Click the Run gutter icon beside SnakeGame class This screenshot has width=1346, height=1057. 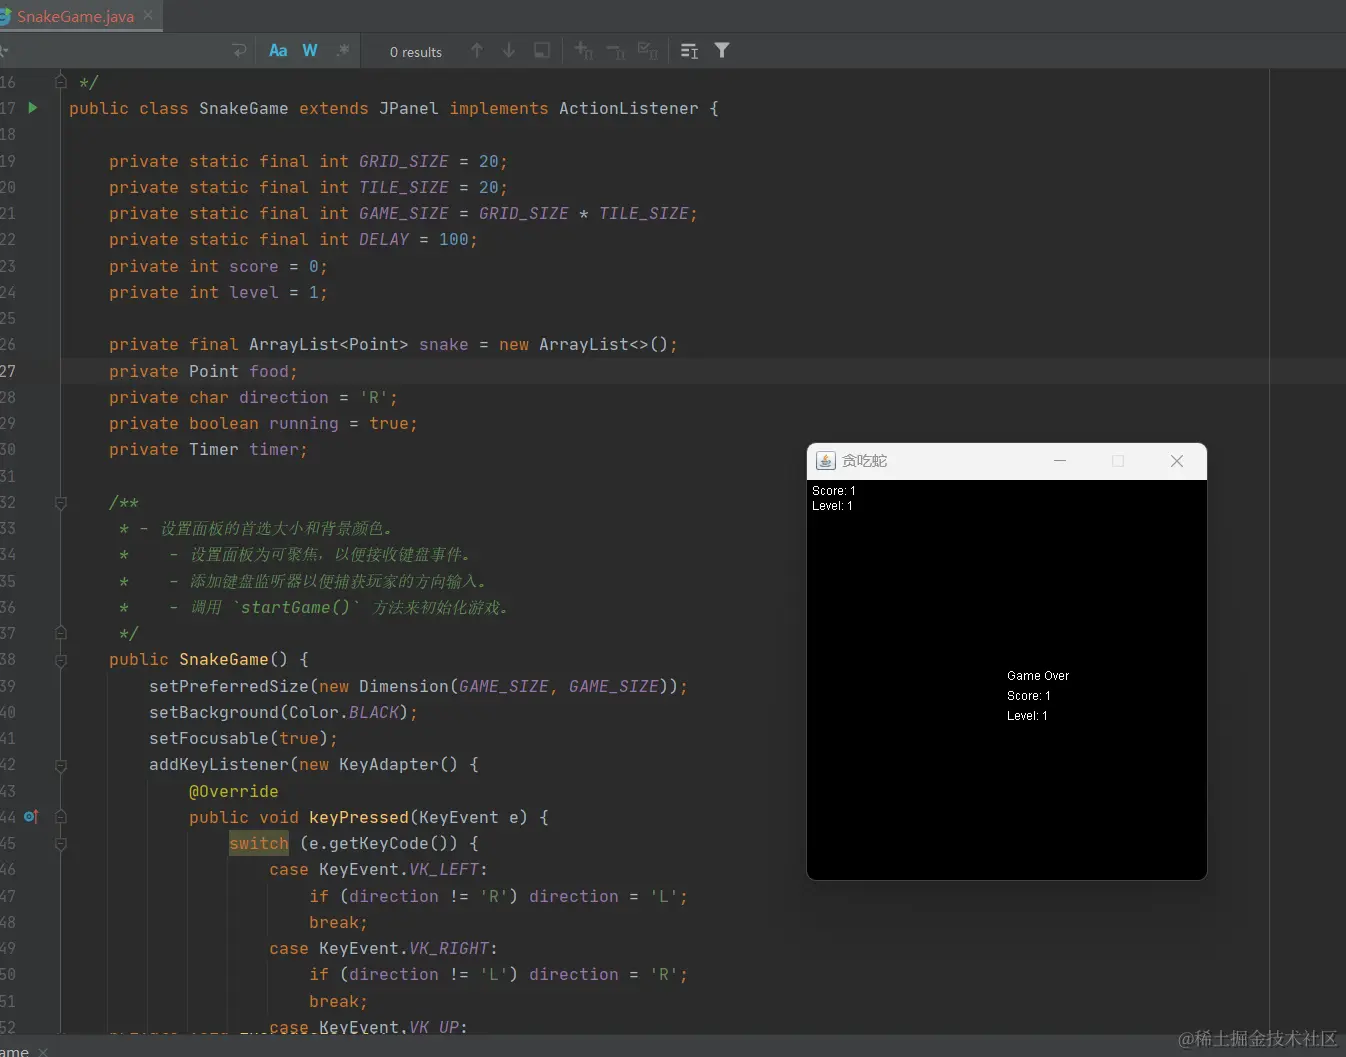click(33, 108)
